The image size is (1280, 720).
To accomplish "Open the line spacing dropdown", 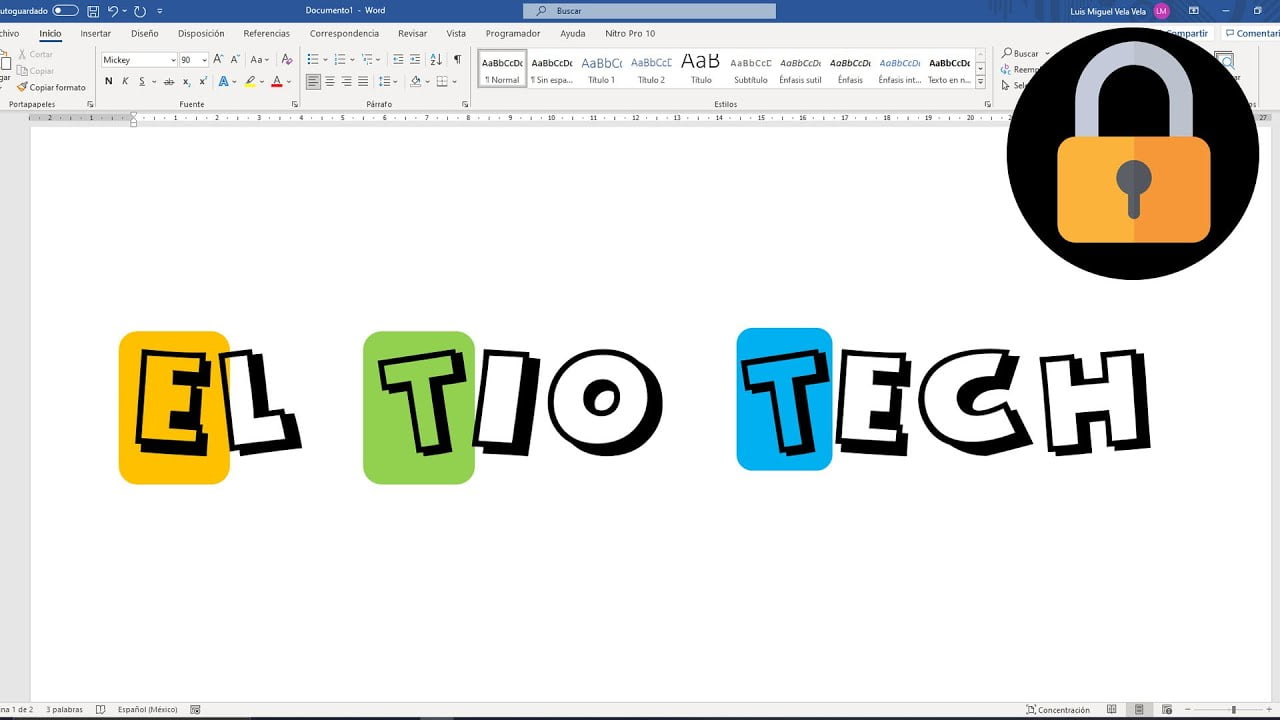I will coord(386,82).
